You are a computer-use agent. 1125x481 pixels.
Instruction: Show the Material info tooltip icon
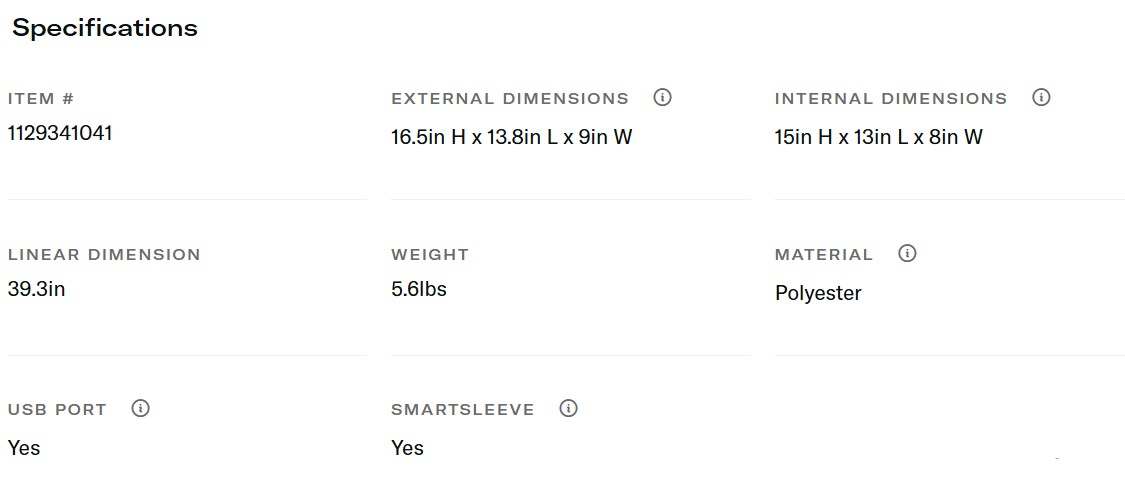[x=907, y=254]
